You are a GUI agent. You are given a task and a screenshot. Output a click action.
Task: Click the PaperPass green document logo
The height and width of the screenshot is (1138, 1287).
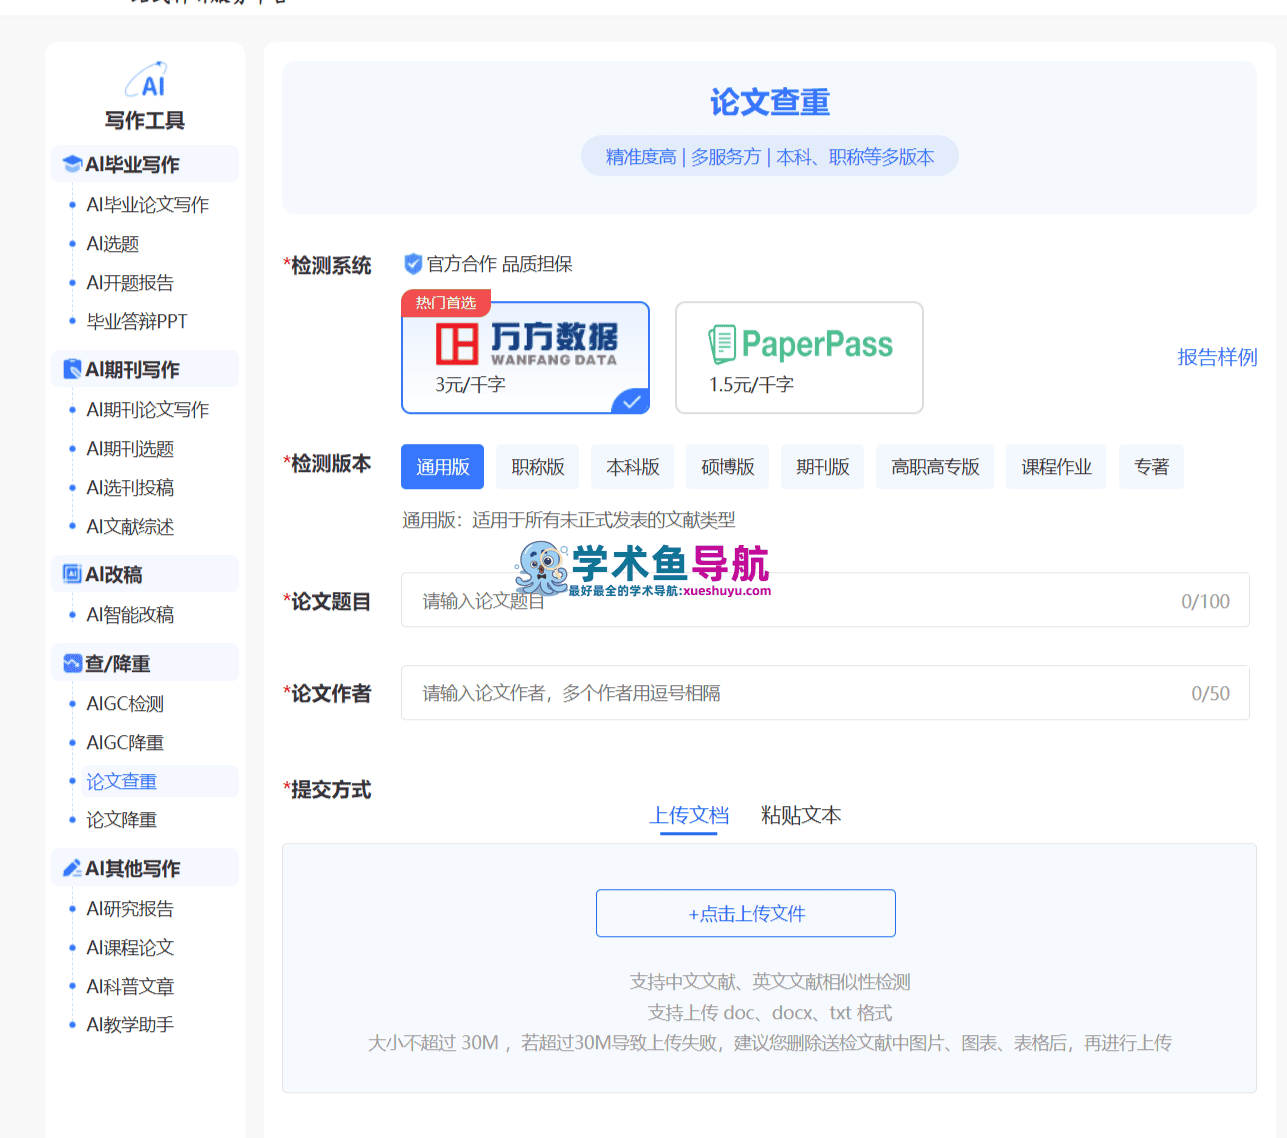pyautogui.click(x=722, y=344)
